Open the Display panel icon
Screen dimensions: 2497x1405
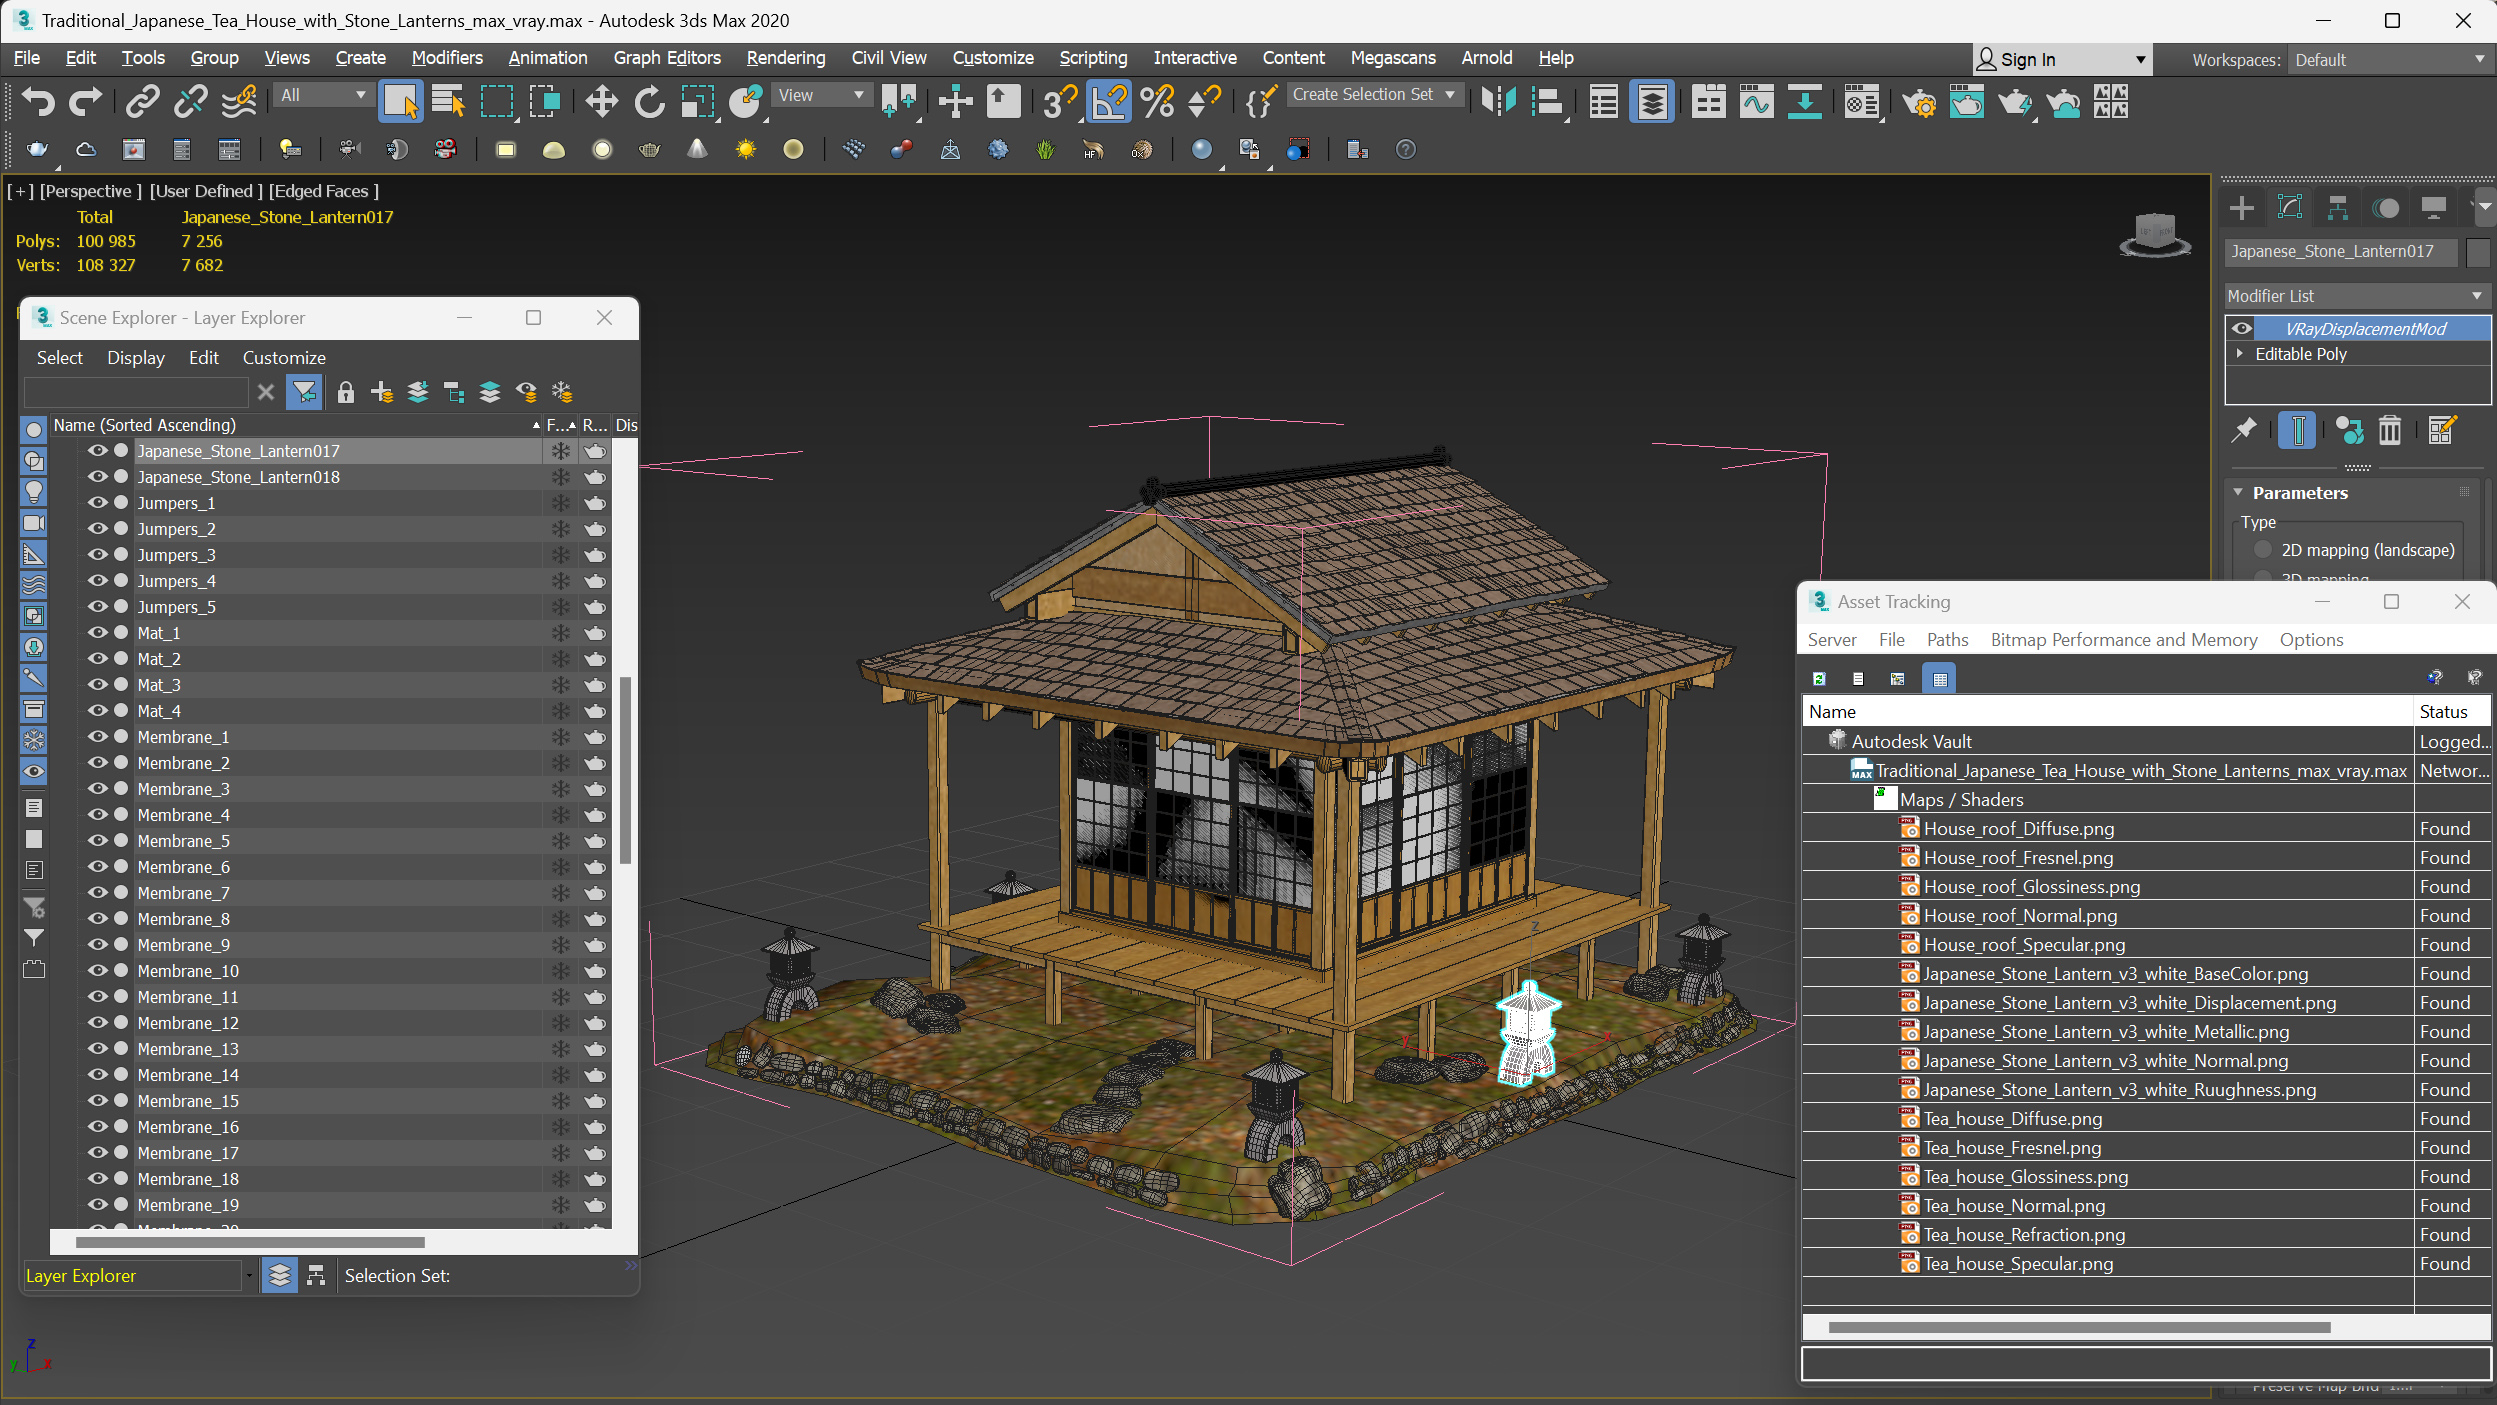(x=2434, y=208)
